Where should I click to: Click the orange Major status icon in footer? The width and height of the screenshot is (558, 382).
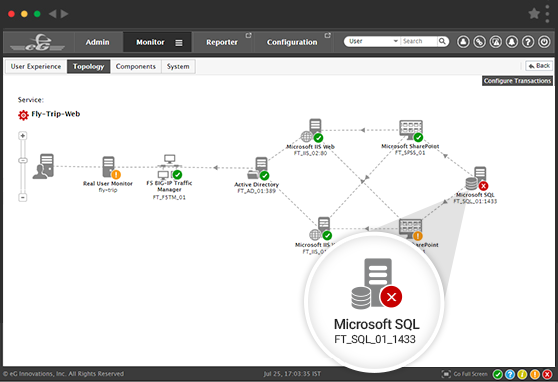click(x=535, y=374)
